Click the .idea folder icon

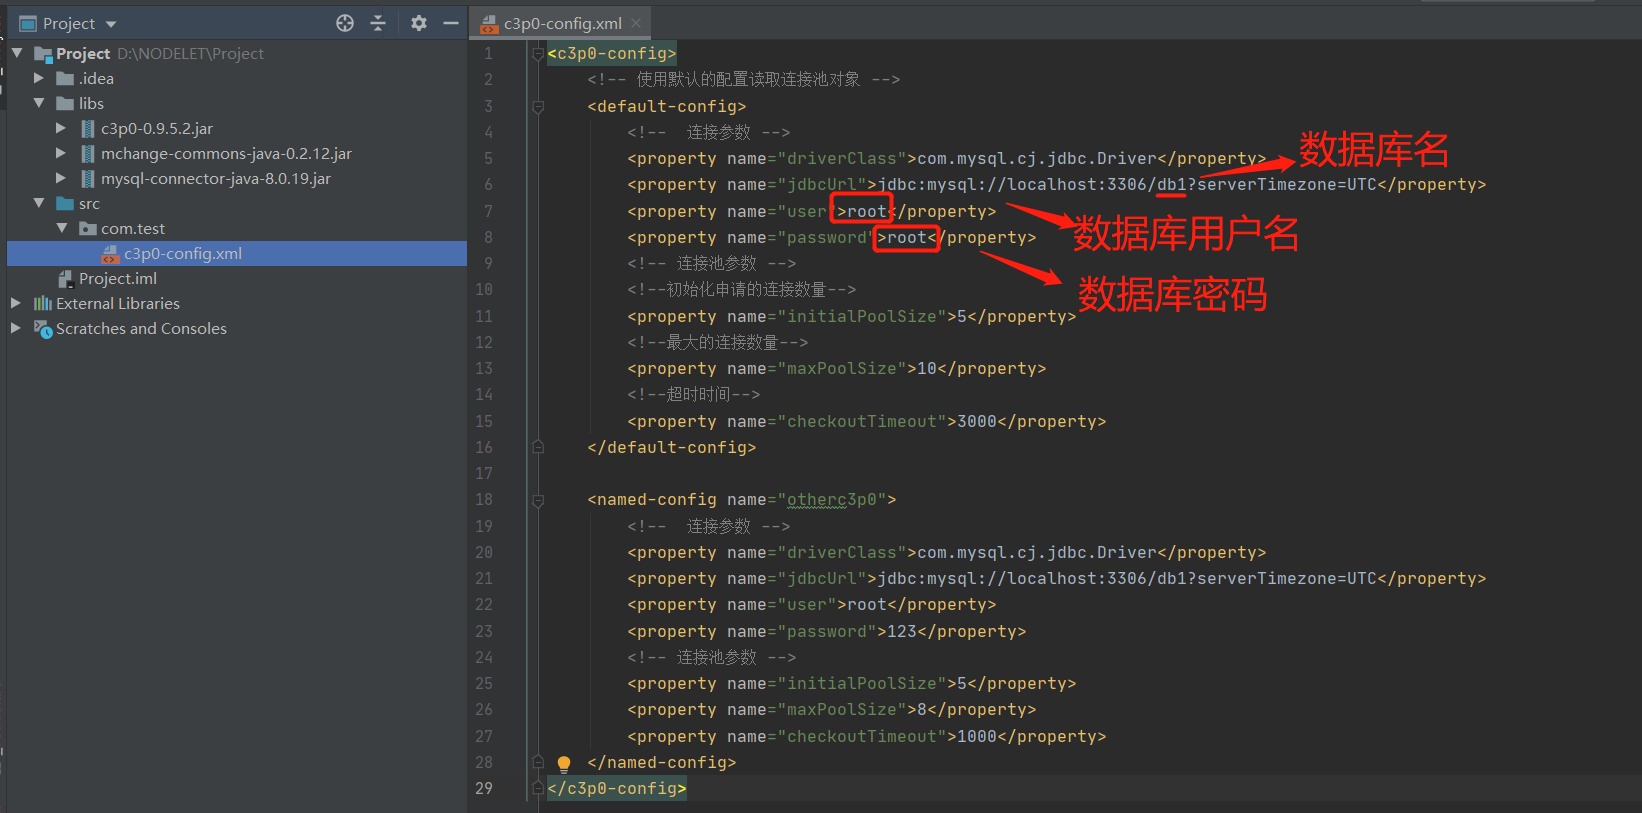[65, 78]
